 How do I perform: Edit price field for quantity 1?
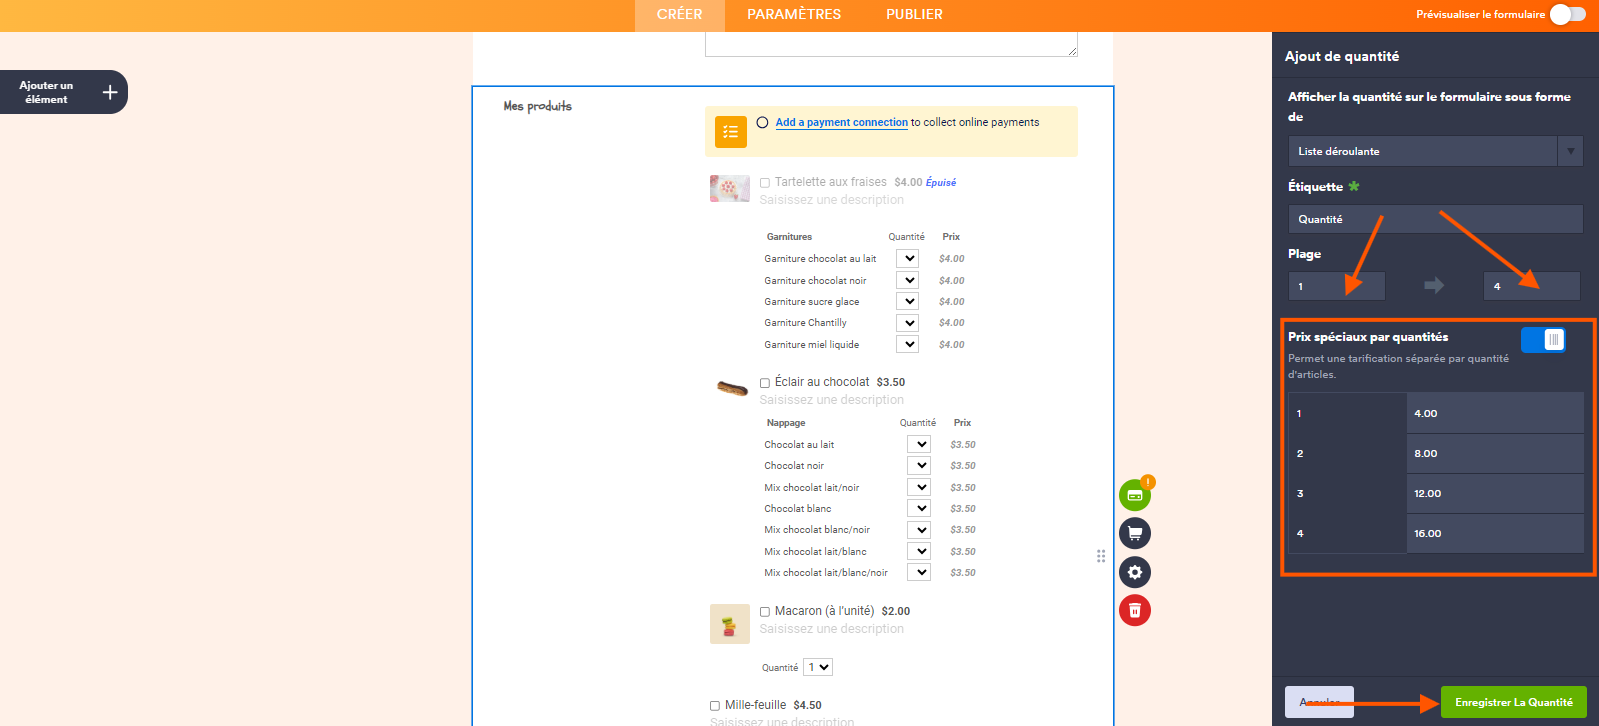tap(1495, 413)
